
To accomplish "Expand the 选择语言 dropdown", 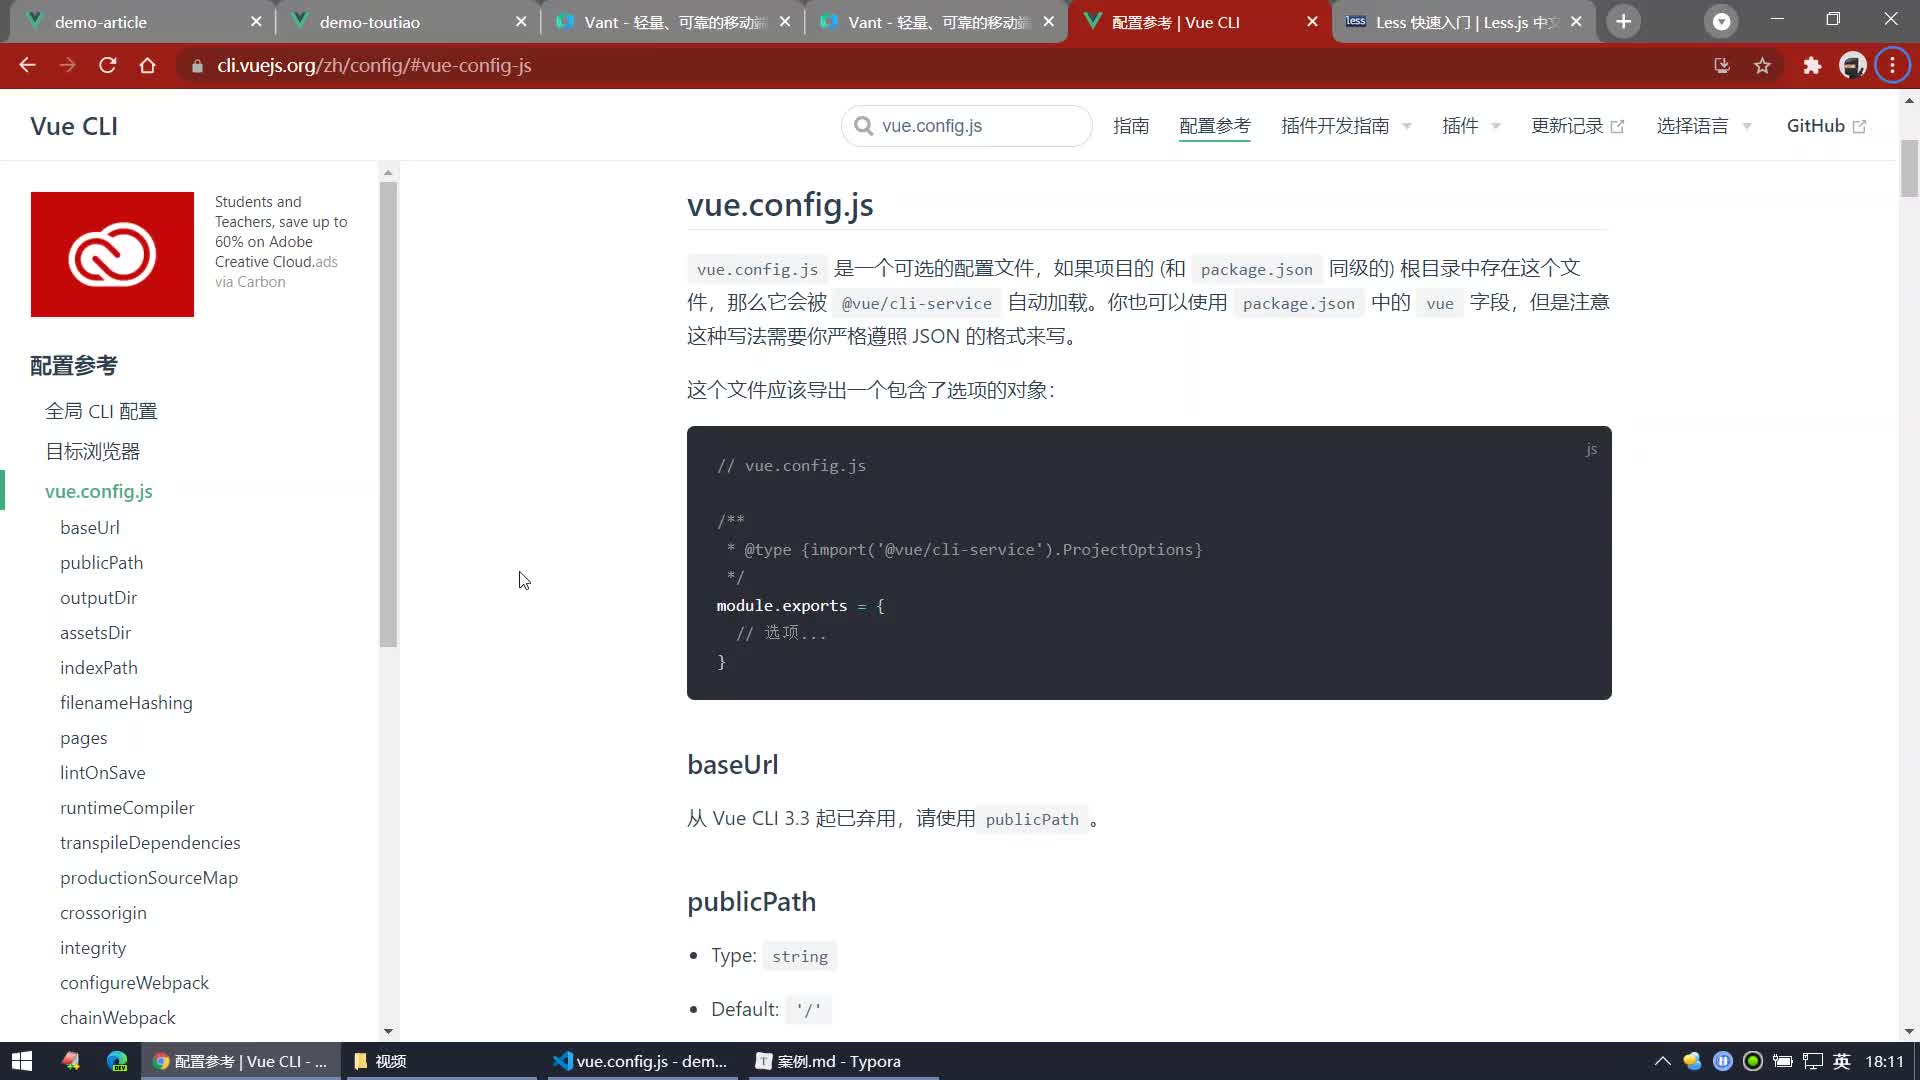I will pos(1704,126).
